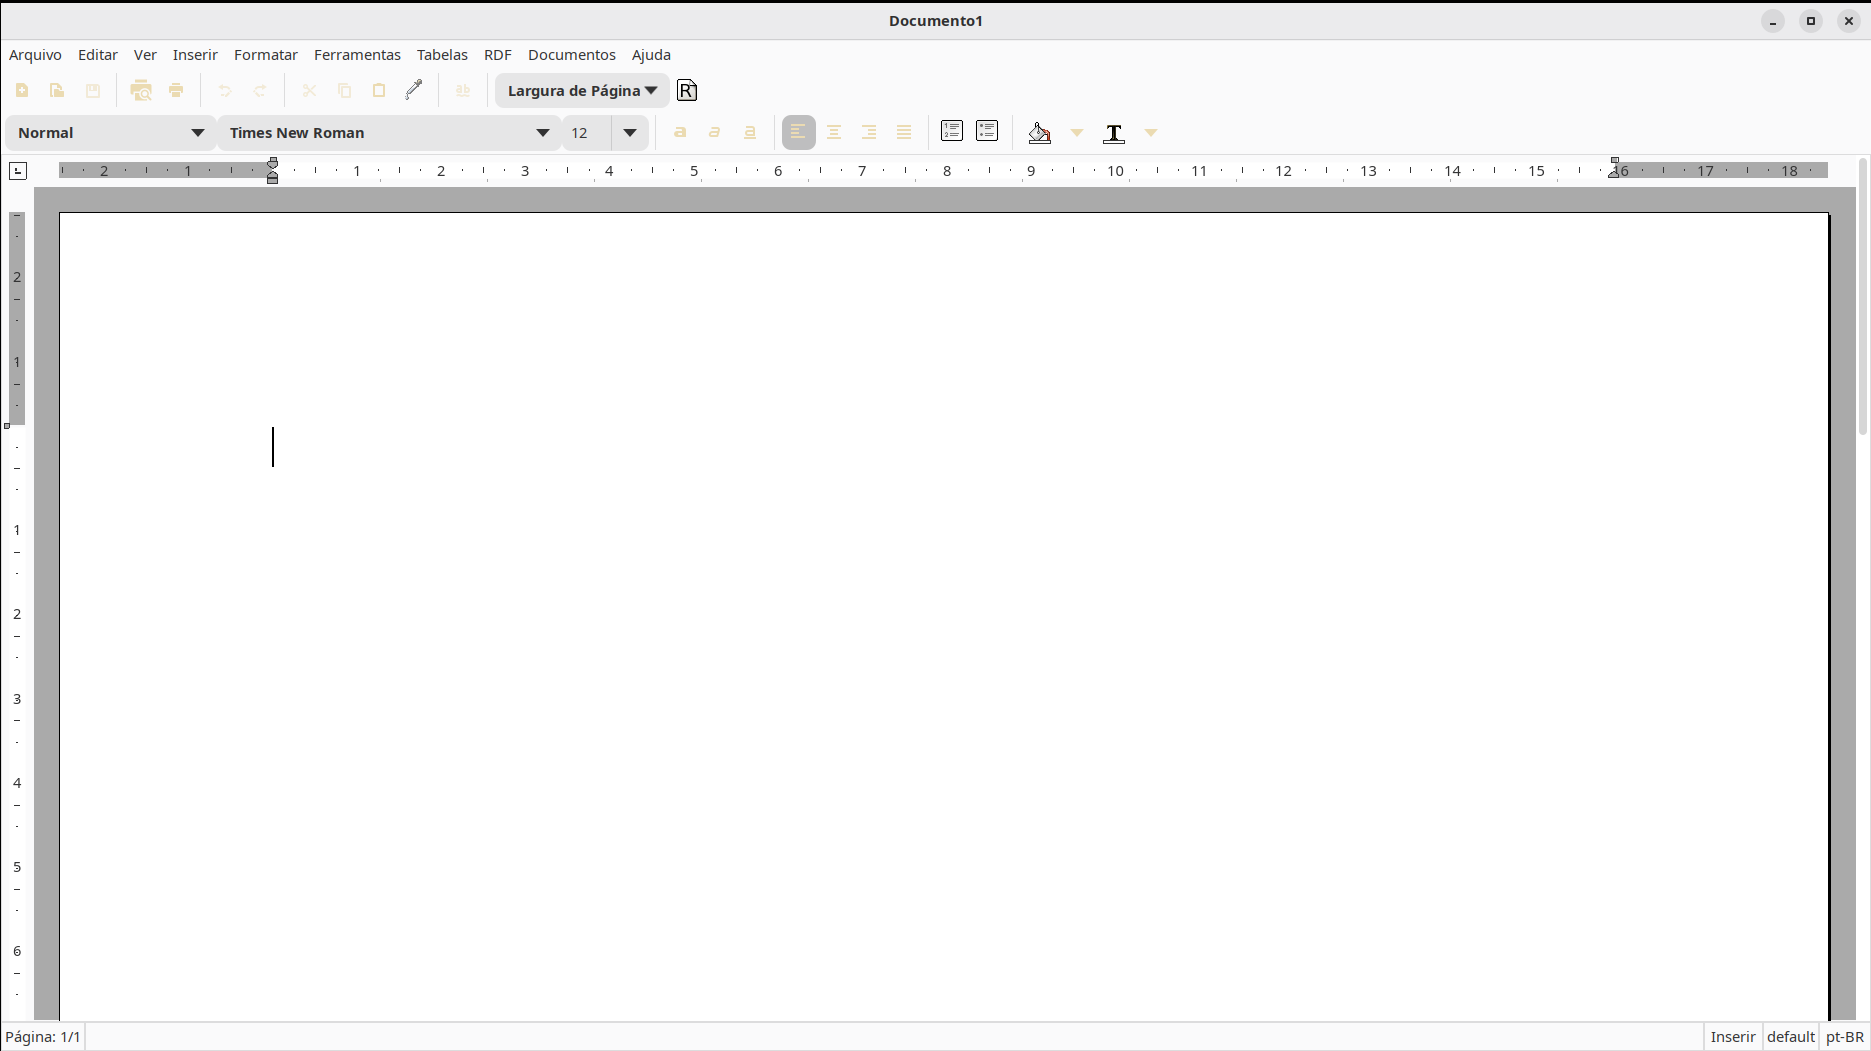Image resolution: width=1871 pixels, height=1051 pixels.
Task: Click the RDF icon beside the zoom box
Action: pos(687,90)
